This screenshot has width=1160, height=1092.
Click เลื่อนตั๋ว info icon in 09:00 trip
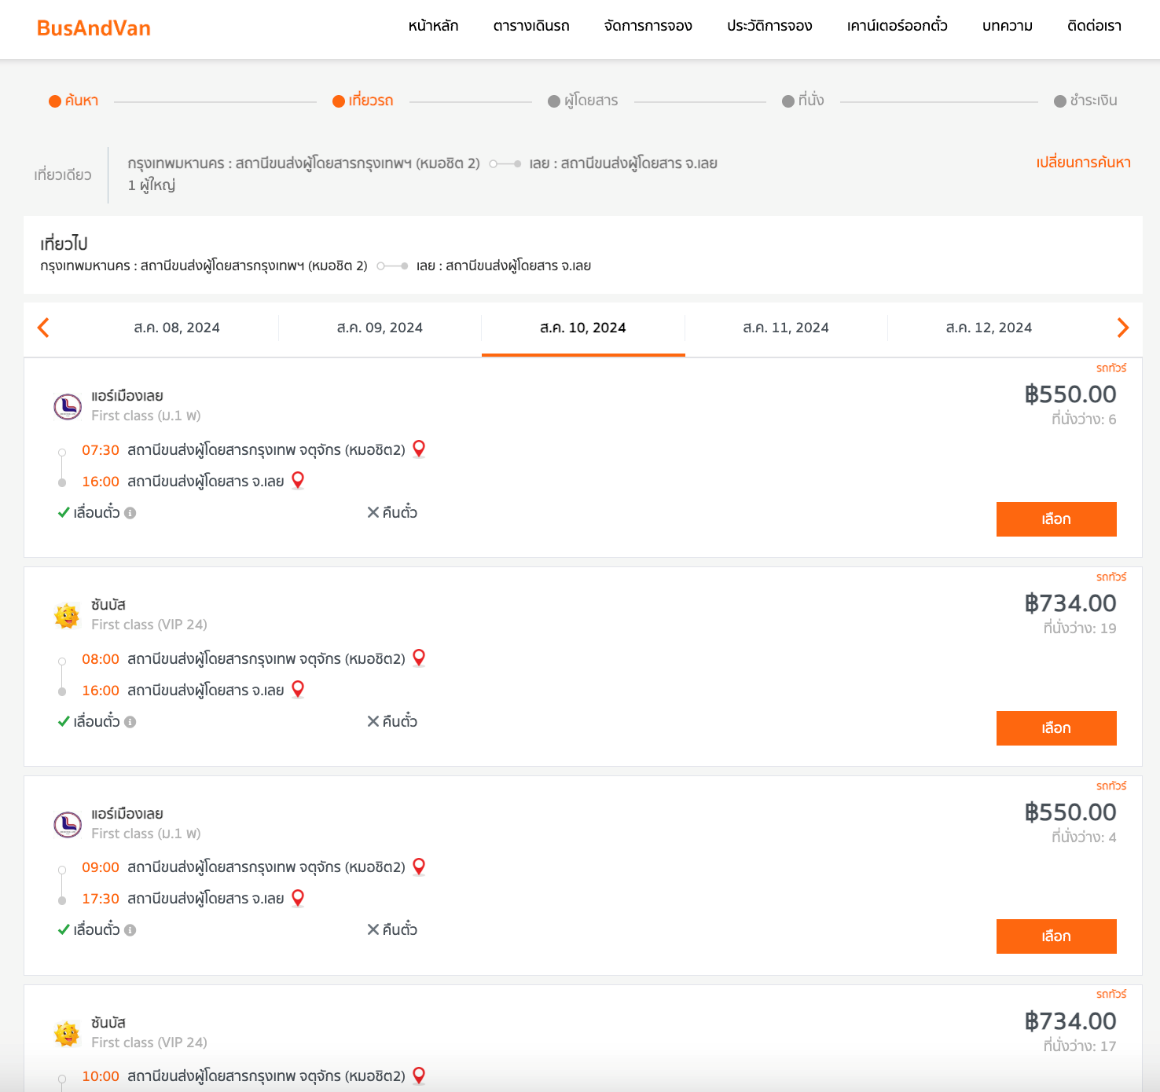130,930
